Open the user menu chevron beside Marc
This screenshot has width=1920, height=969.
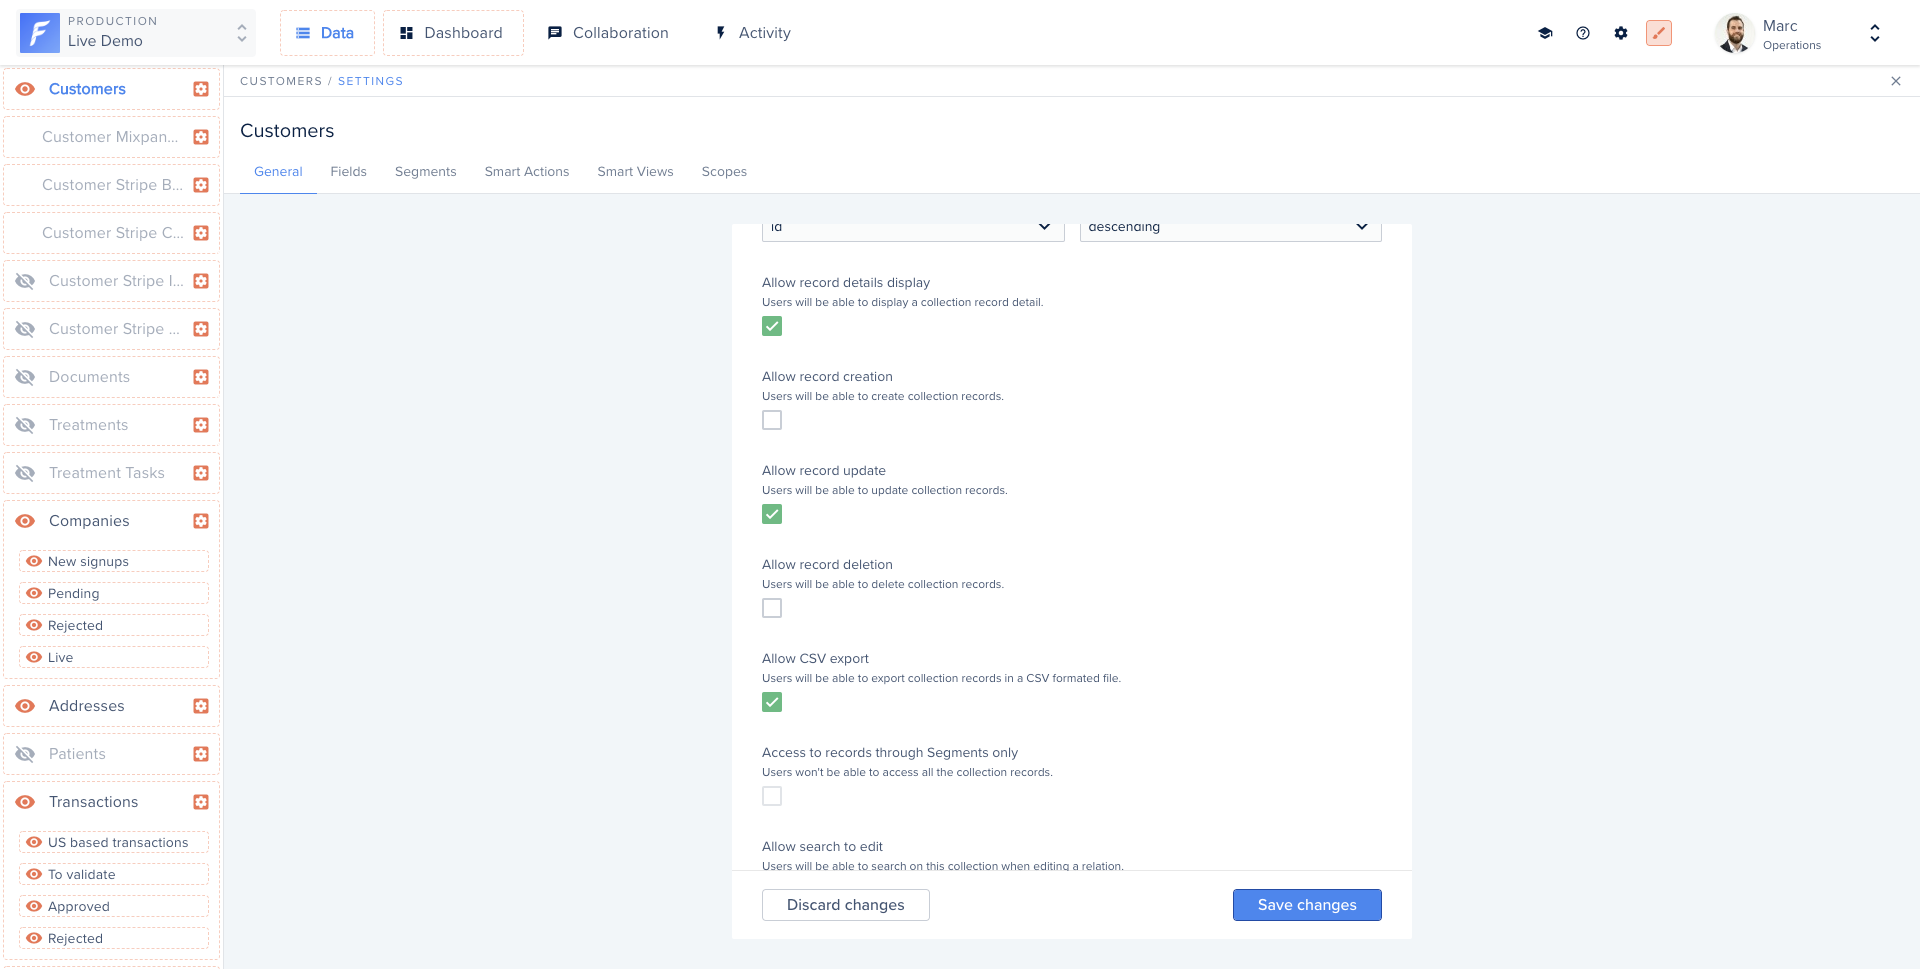1875,33
